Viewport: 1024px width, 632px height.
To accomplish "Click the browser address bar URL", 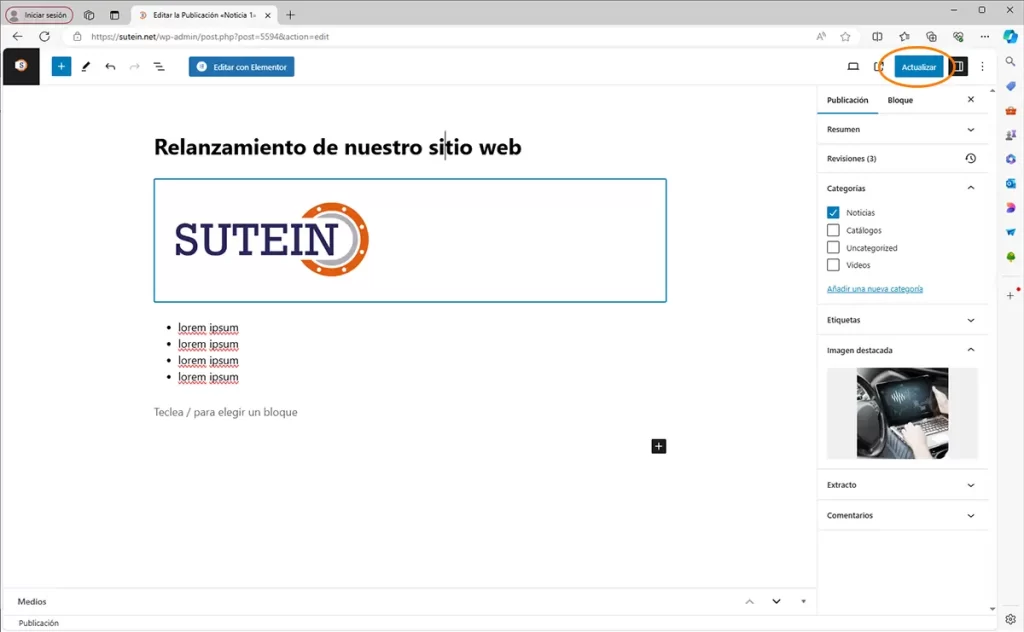I will tap(210, 37).
